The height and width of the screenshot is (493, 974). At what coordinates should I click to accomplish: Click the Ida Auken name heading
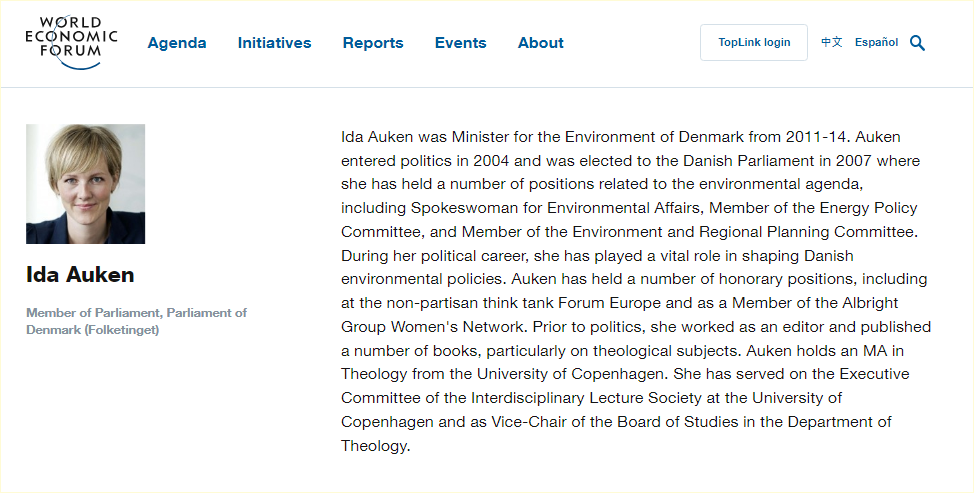[x=80, y=275]
